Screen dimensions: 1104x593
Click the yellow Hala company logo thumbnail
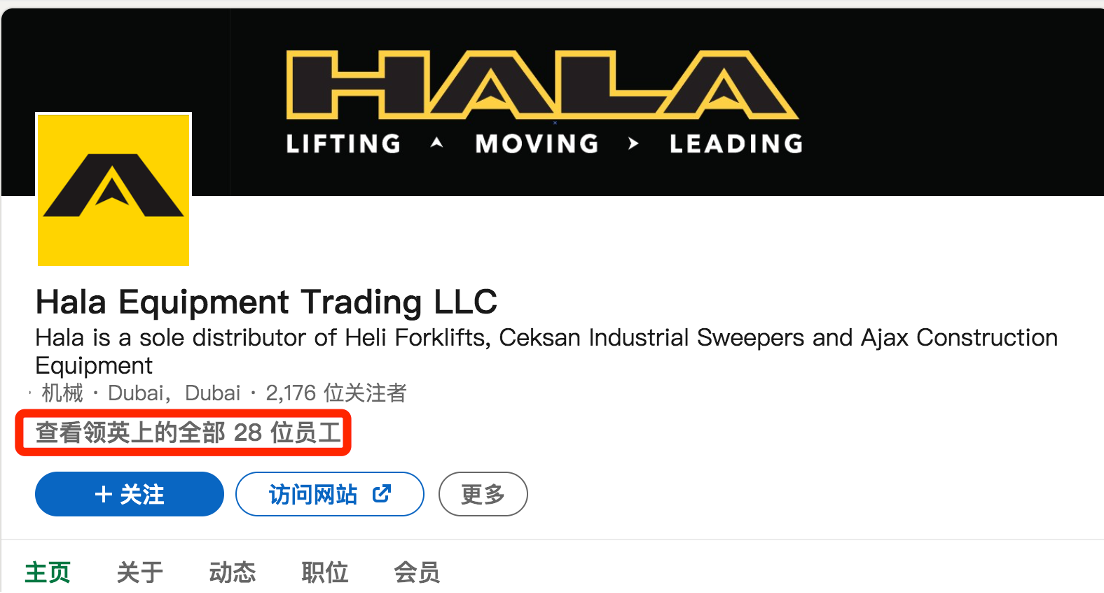tap(113, 189)
